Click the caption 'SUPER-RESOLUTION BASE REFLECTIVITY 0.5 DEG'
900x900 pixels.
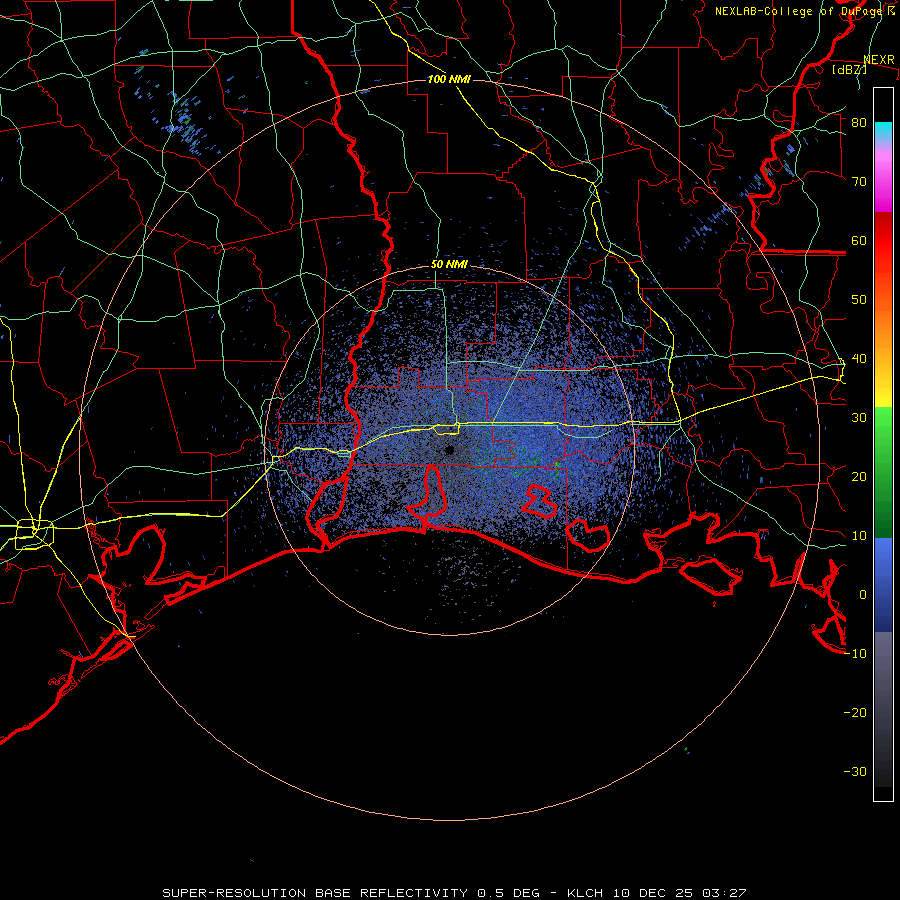351,893
